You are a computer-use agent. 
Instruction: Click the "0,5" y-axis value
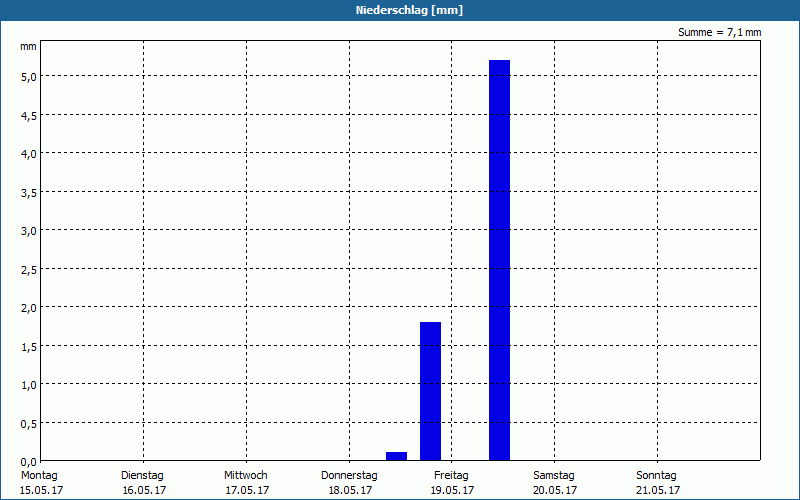[28, 424]
